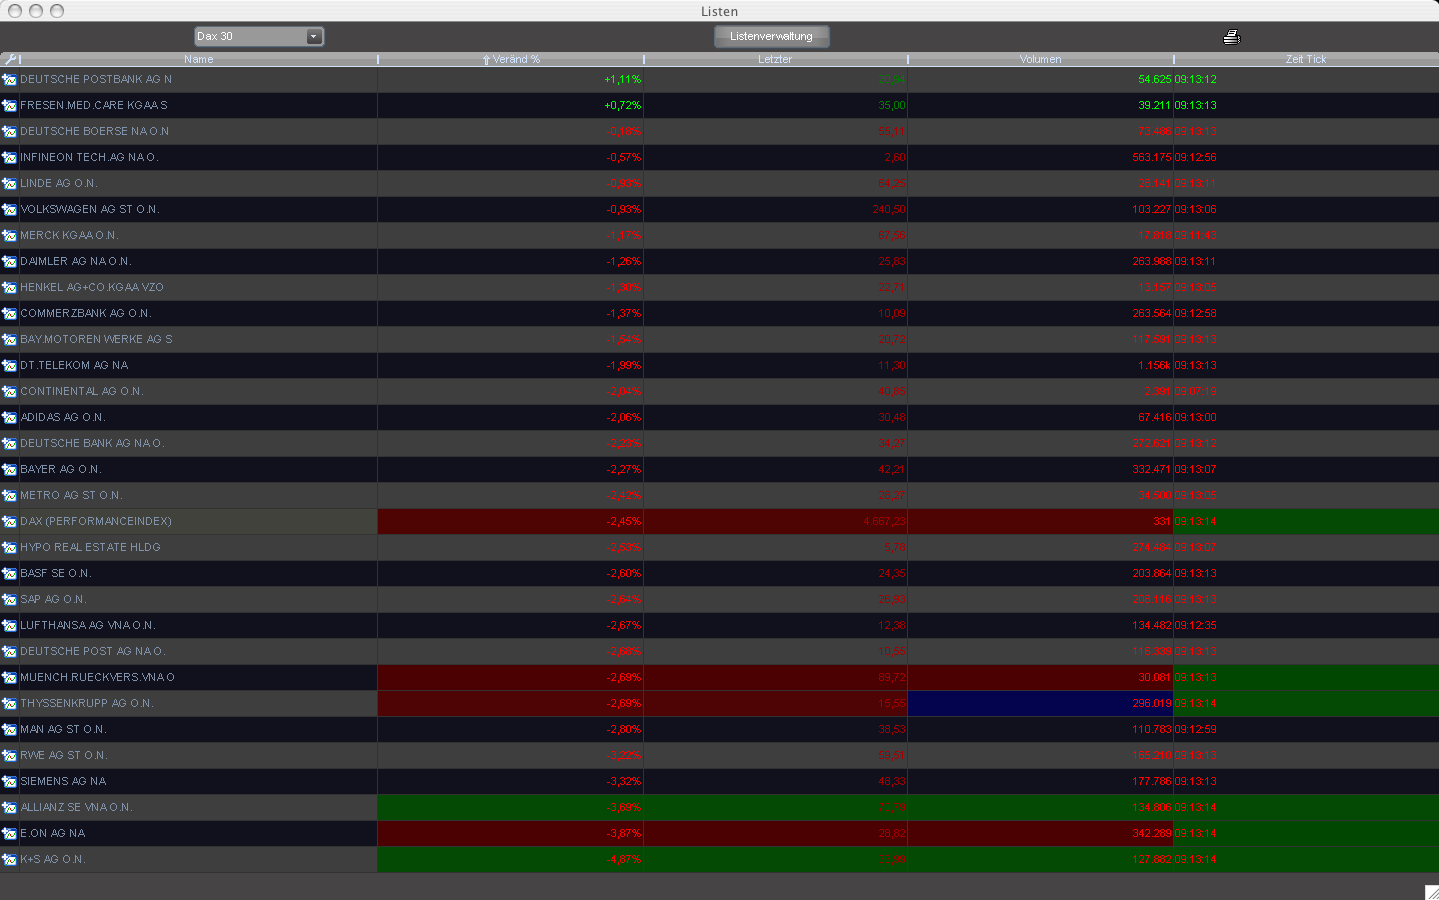Sort by the Zeit Tick column header
This screenshot has height=900, width=1439.
[x=1306, y=59]
